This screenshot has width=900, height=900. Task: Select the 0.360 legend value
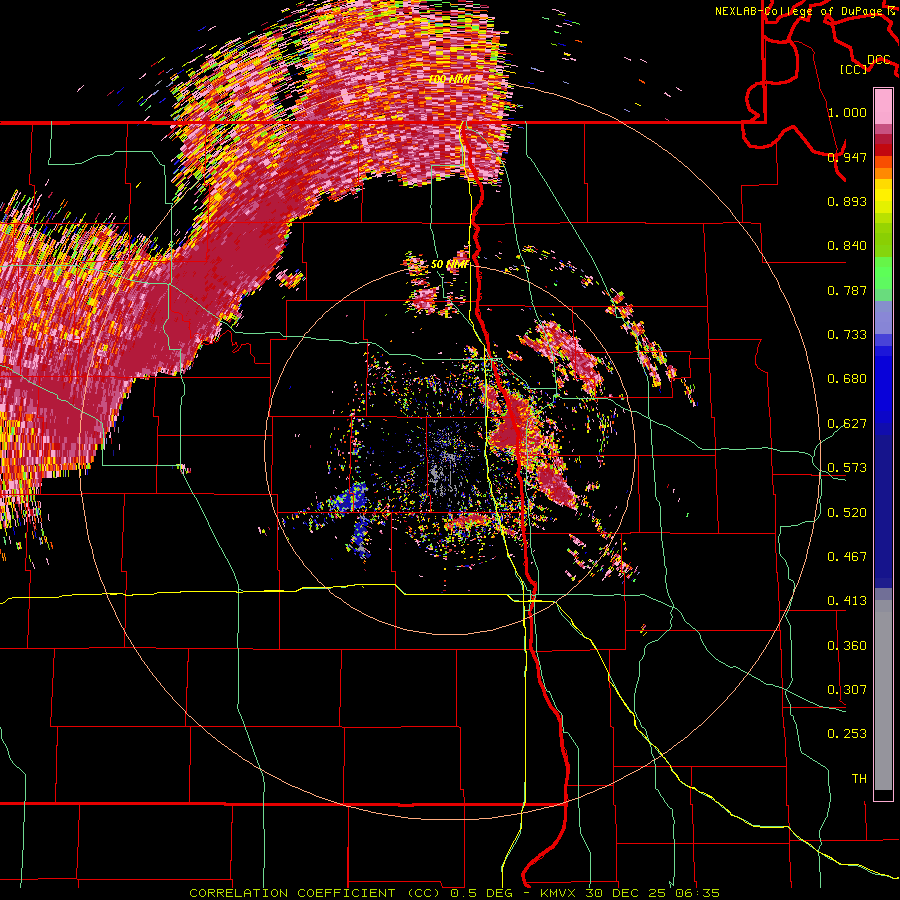click(847, 646)
